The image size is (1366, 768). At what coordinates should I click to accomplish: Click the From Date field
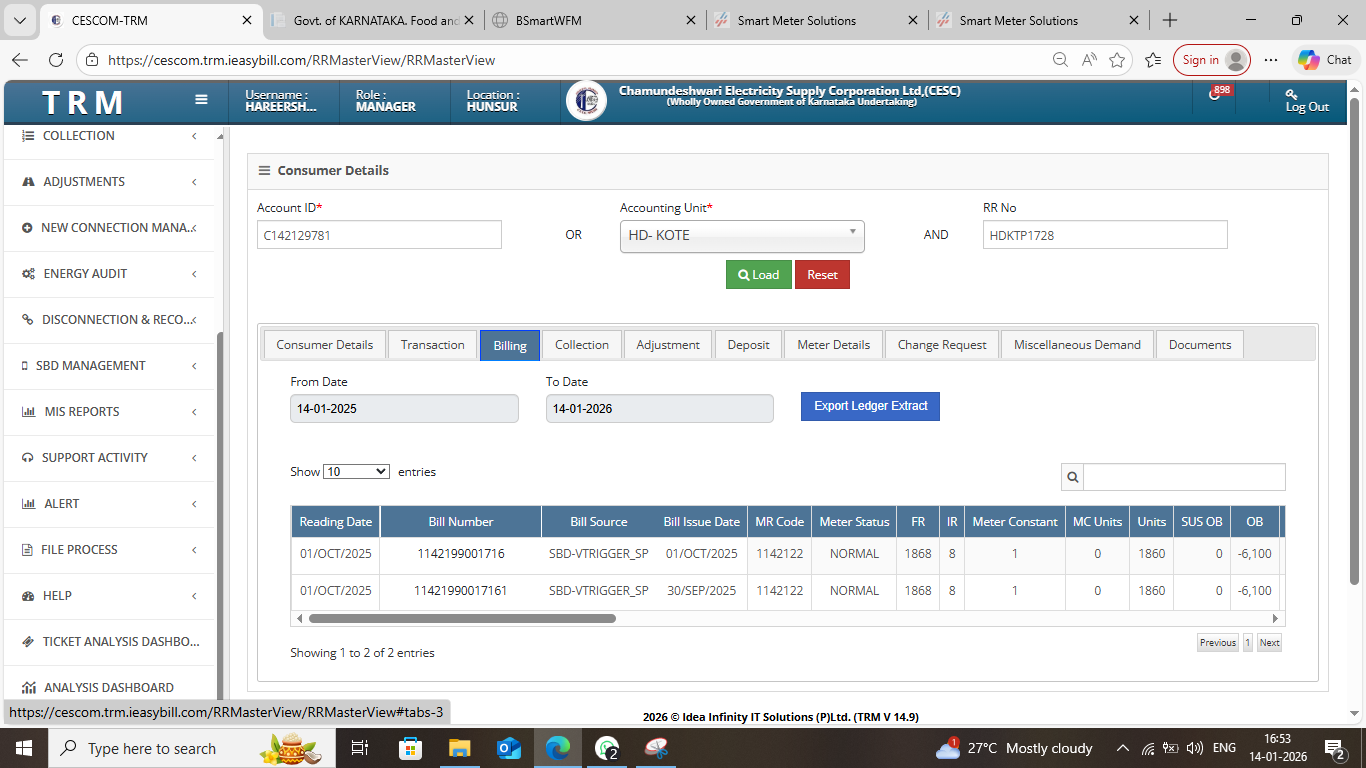(x=404, y=408)
